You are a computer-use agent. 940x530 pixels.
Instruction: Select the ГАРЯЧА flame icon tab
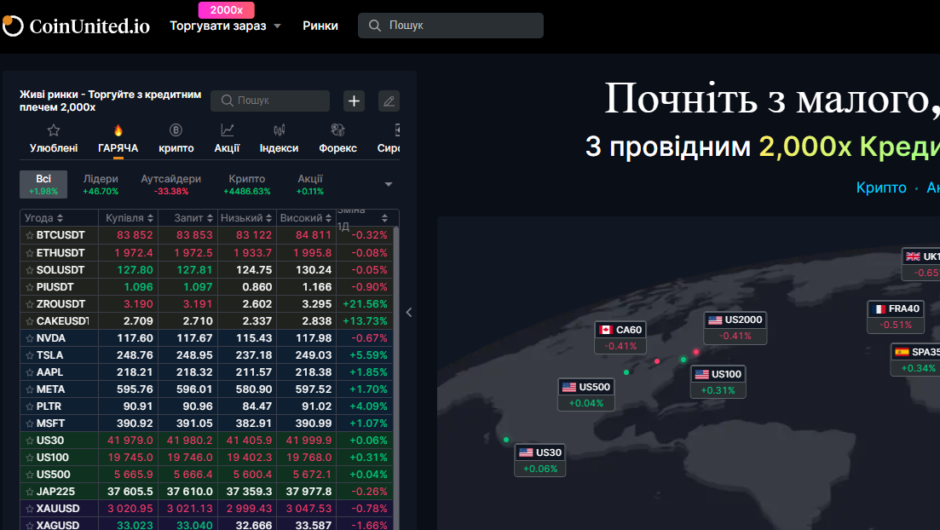coord(118,138)
